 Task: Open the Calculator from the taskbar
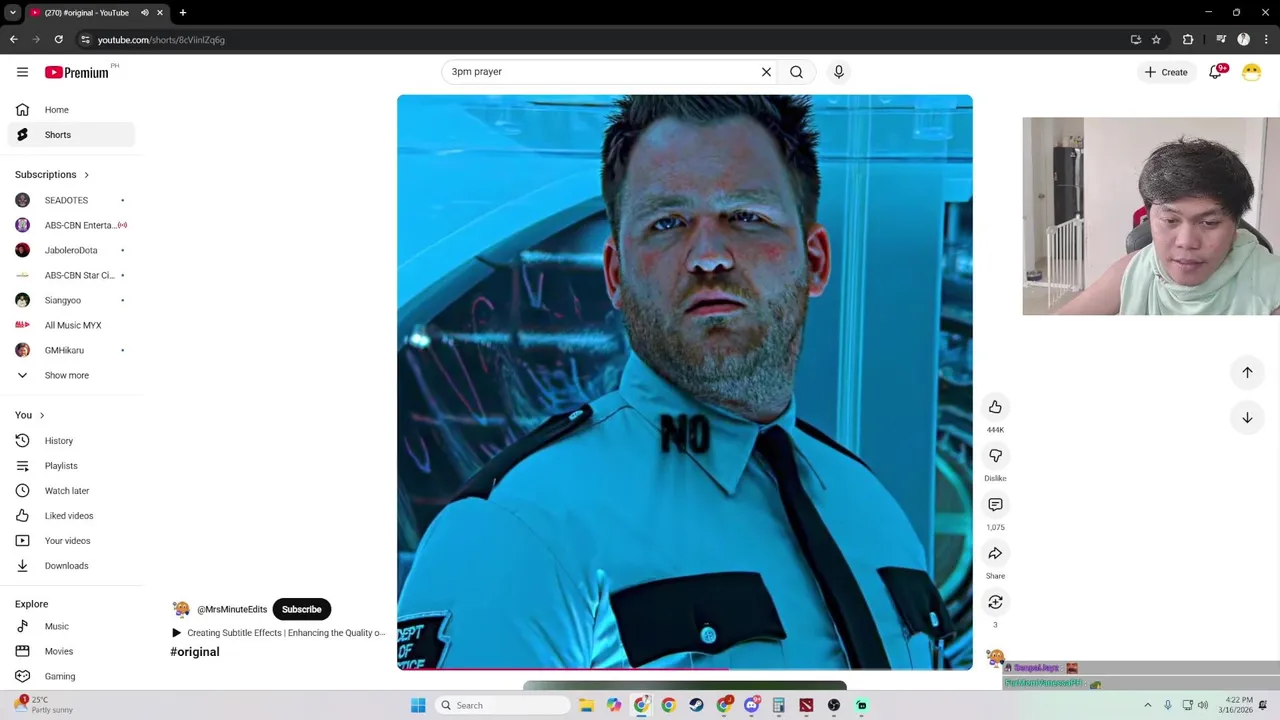pos(778,705)
